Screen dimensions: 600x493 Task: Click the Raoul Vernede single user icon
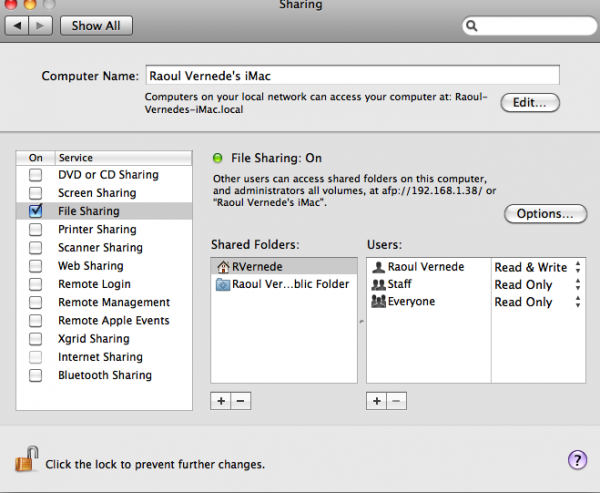click(x=378, y=267)
